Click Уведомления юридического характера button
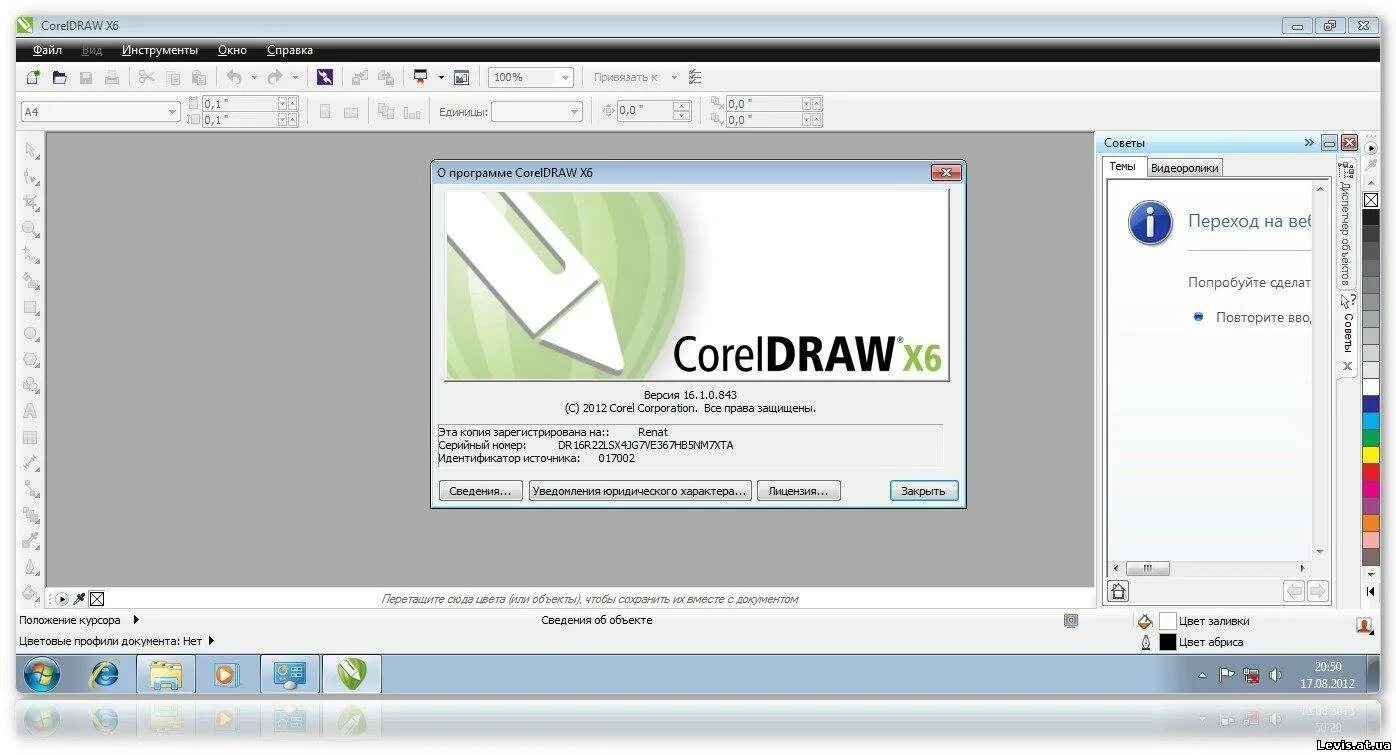The width and height of the screenshot is (1396, 755). click(x=639, y=491)
